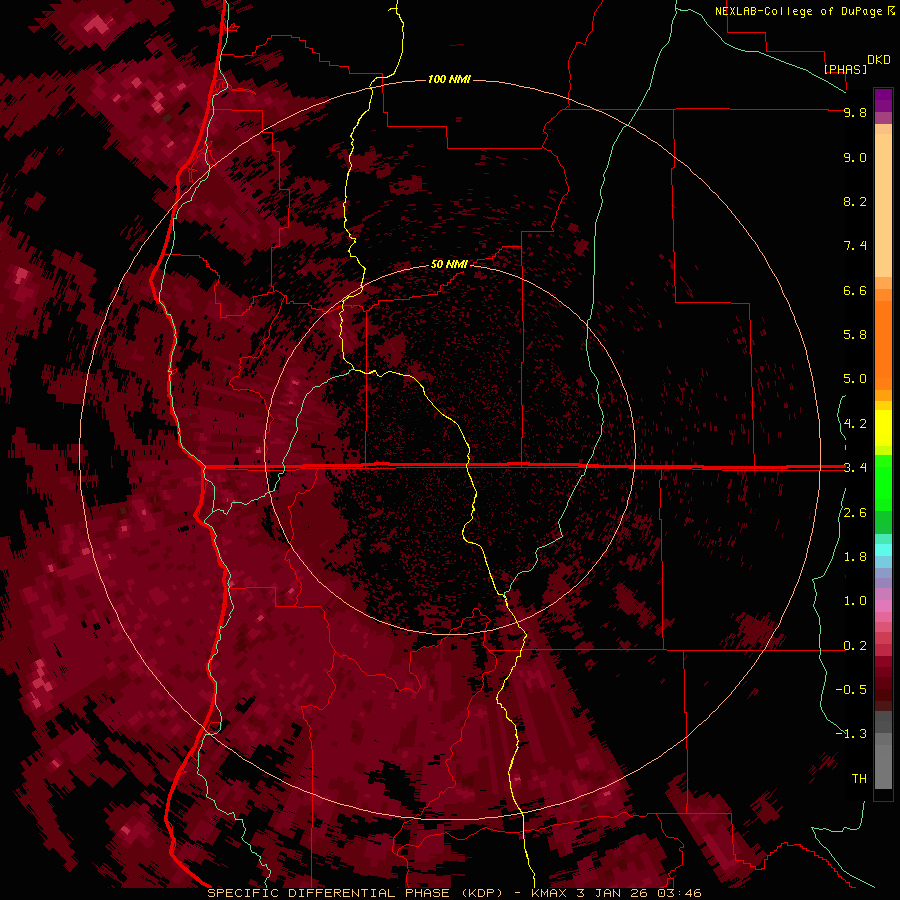
Task: Click the -0.5 scale value
Action: pos(851,690)
